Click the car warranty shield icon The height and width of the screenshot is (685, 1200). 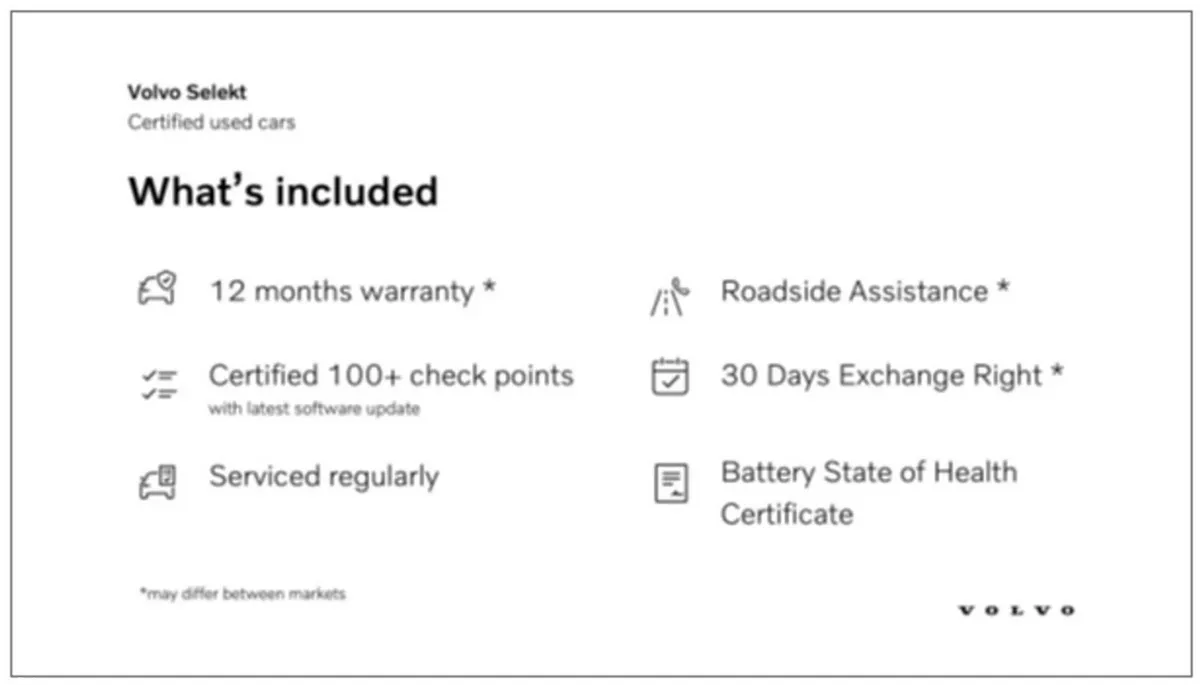(x=157, y=290)
